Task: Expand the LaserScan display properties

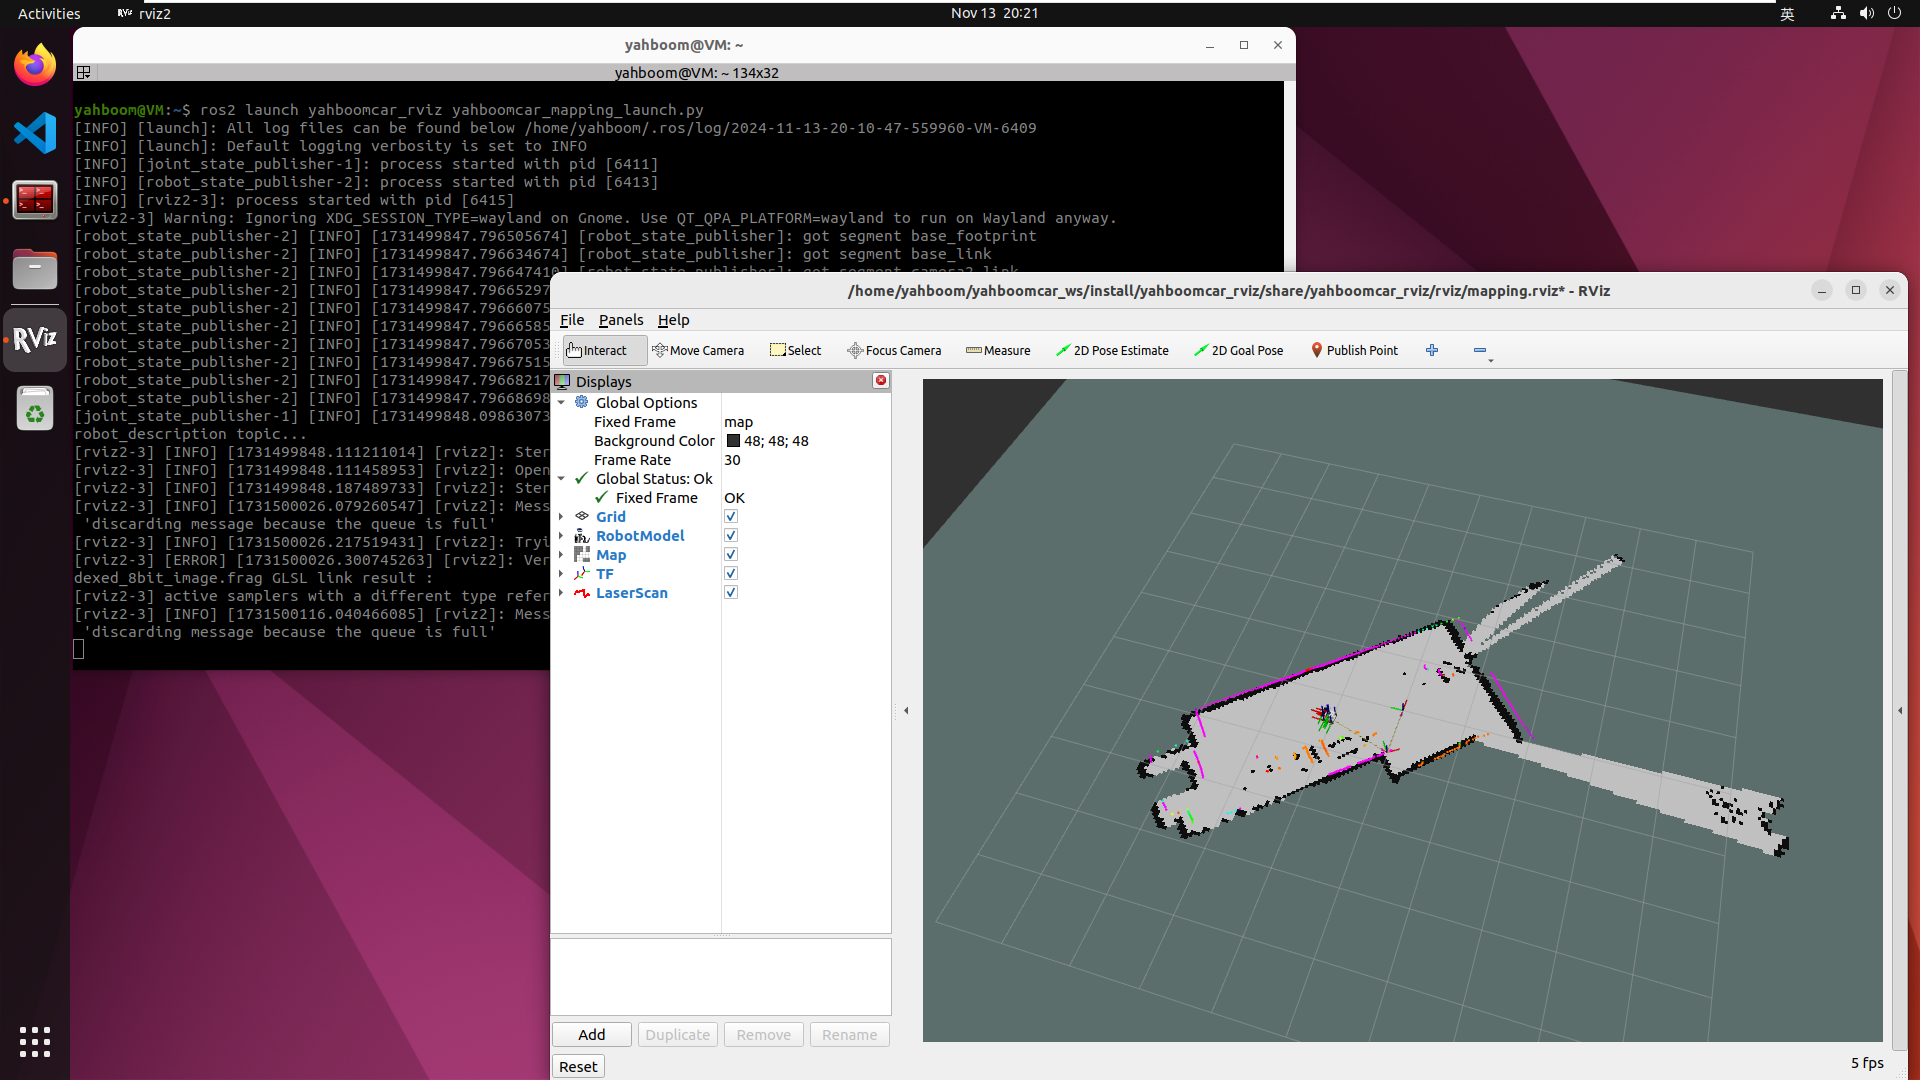Action: 561,592
